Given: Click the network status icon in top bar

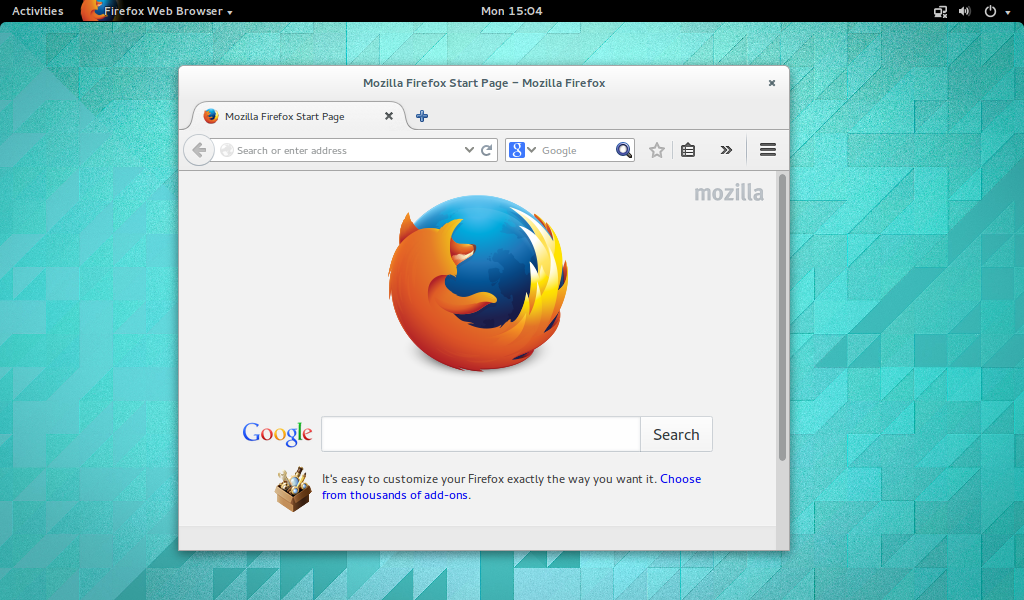Looking at the screenshot, I should click(940, 11).
